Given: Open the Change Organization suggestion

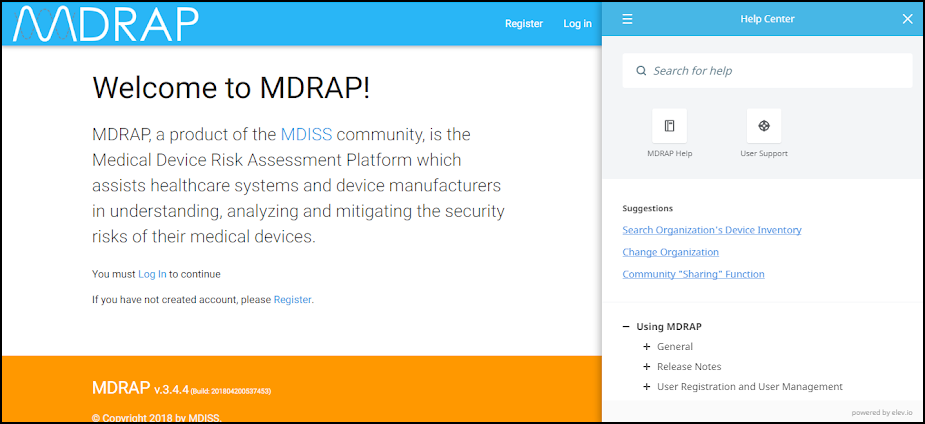Looking at the screenshot, I should pos(670,252).
